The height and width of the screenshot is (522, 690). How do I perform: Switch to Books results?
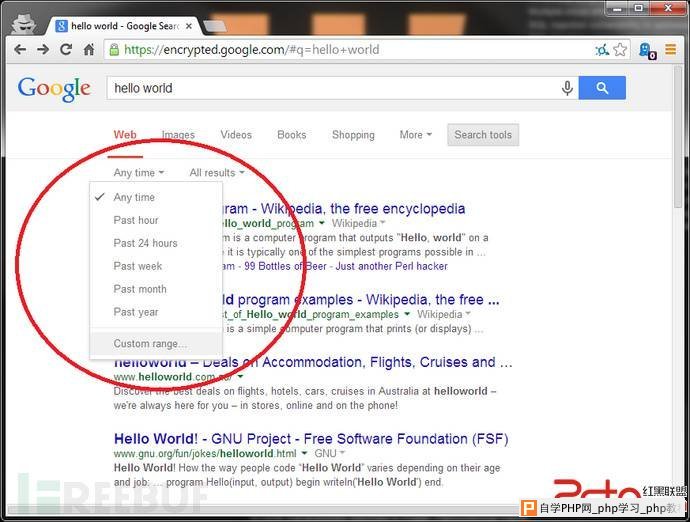point(292,135)
